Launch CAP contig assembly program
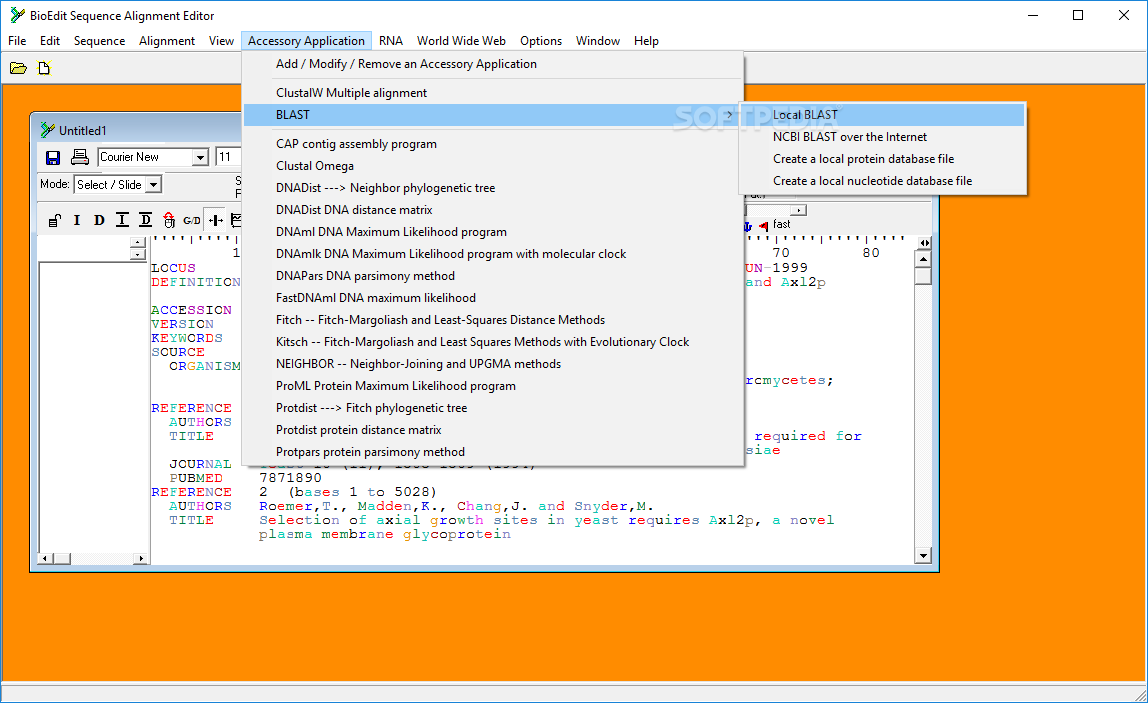Image resolution: width=1148 pixels, height=703 pixels. pyautogui.click(x=493, y=144)
